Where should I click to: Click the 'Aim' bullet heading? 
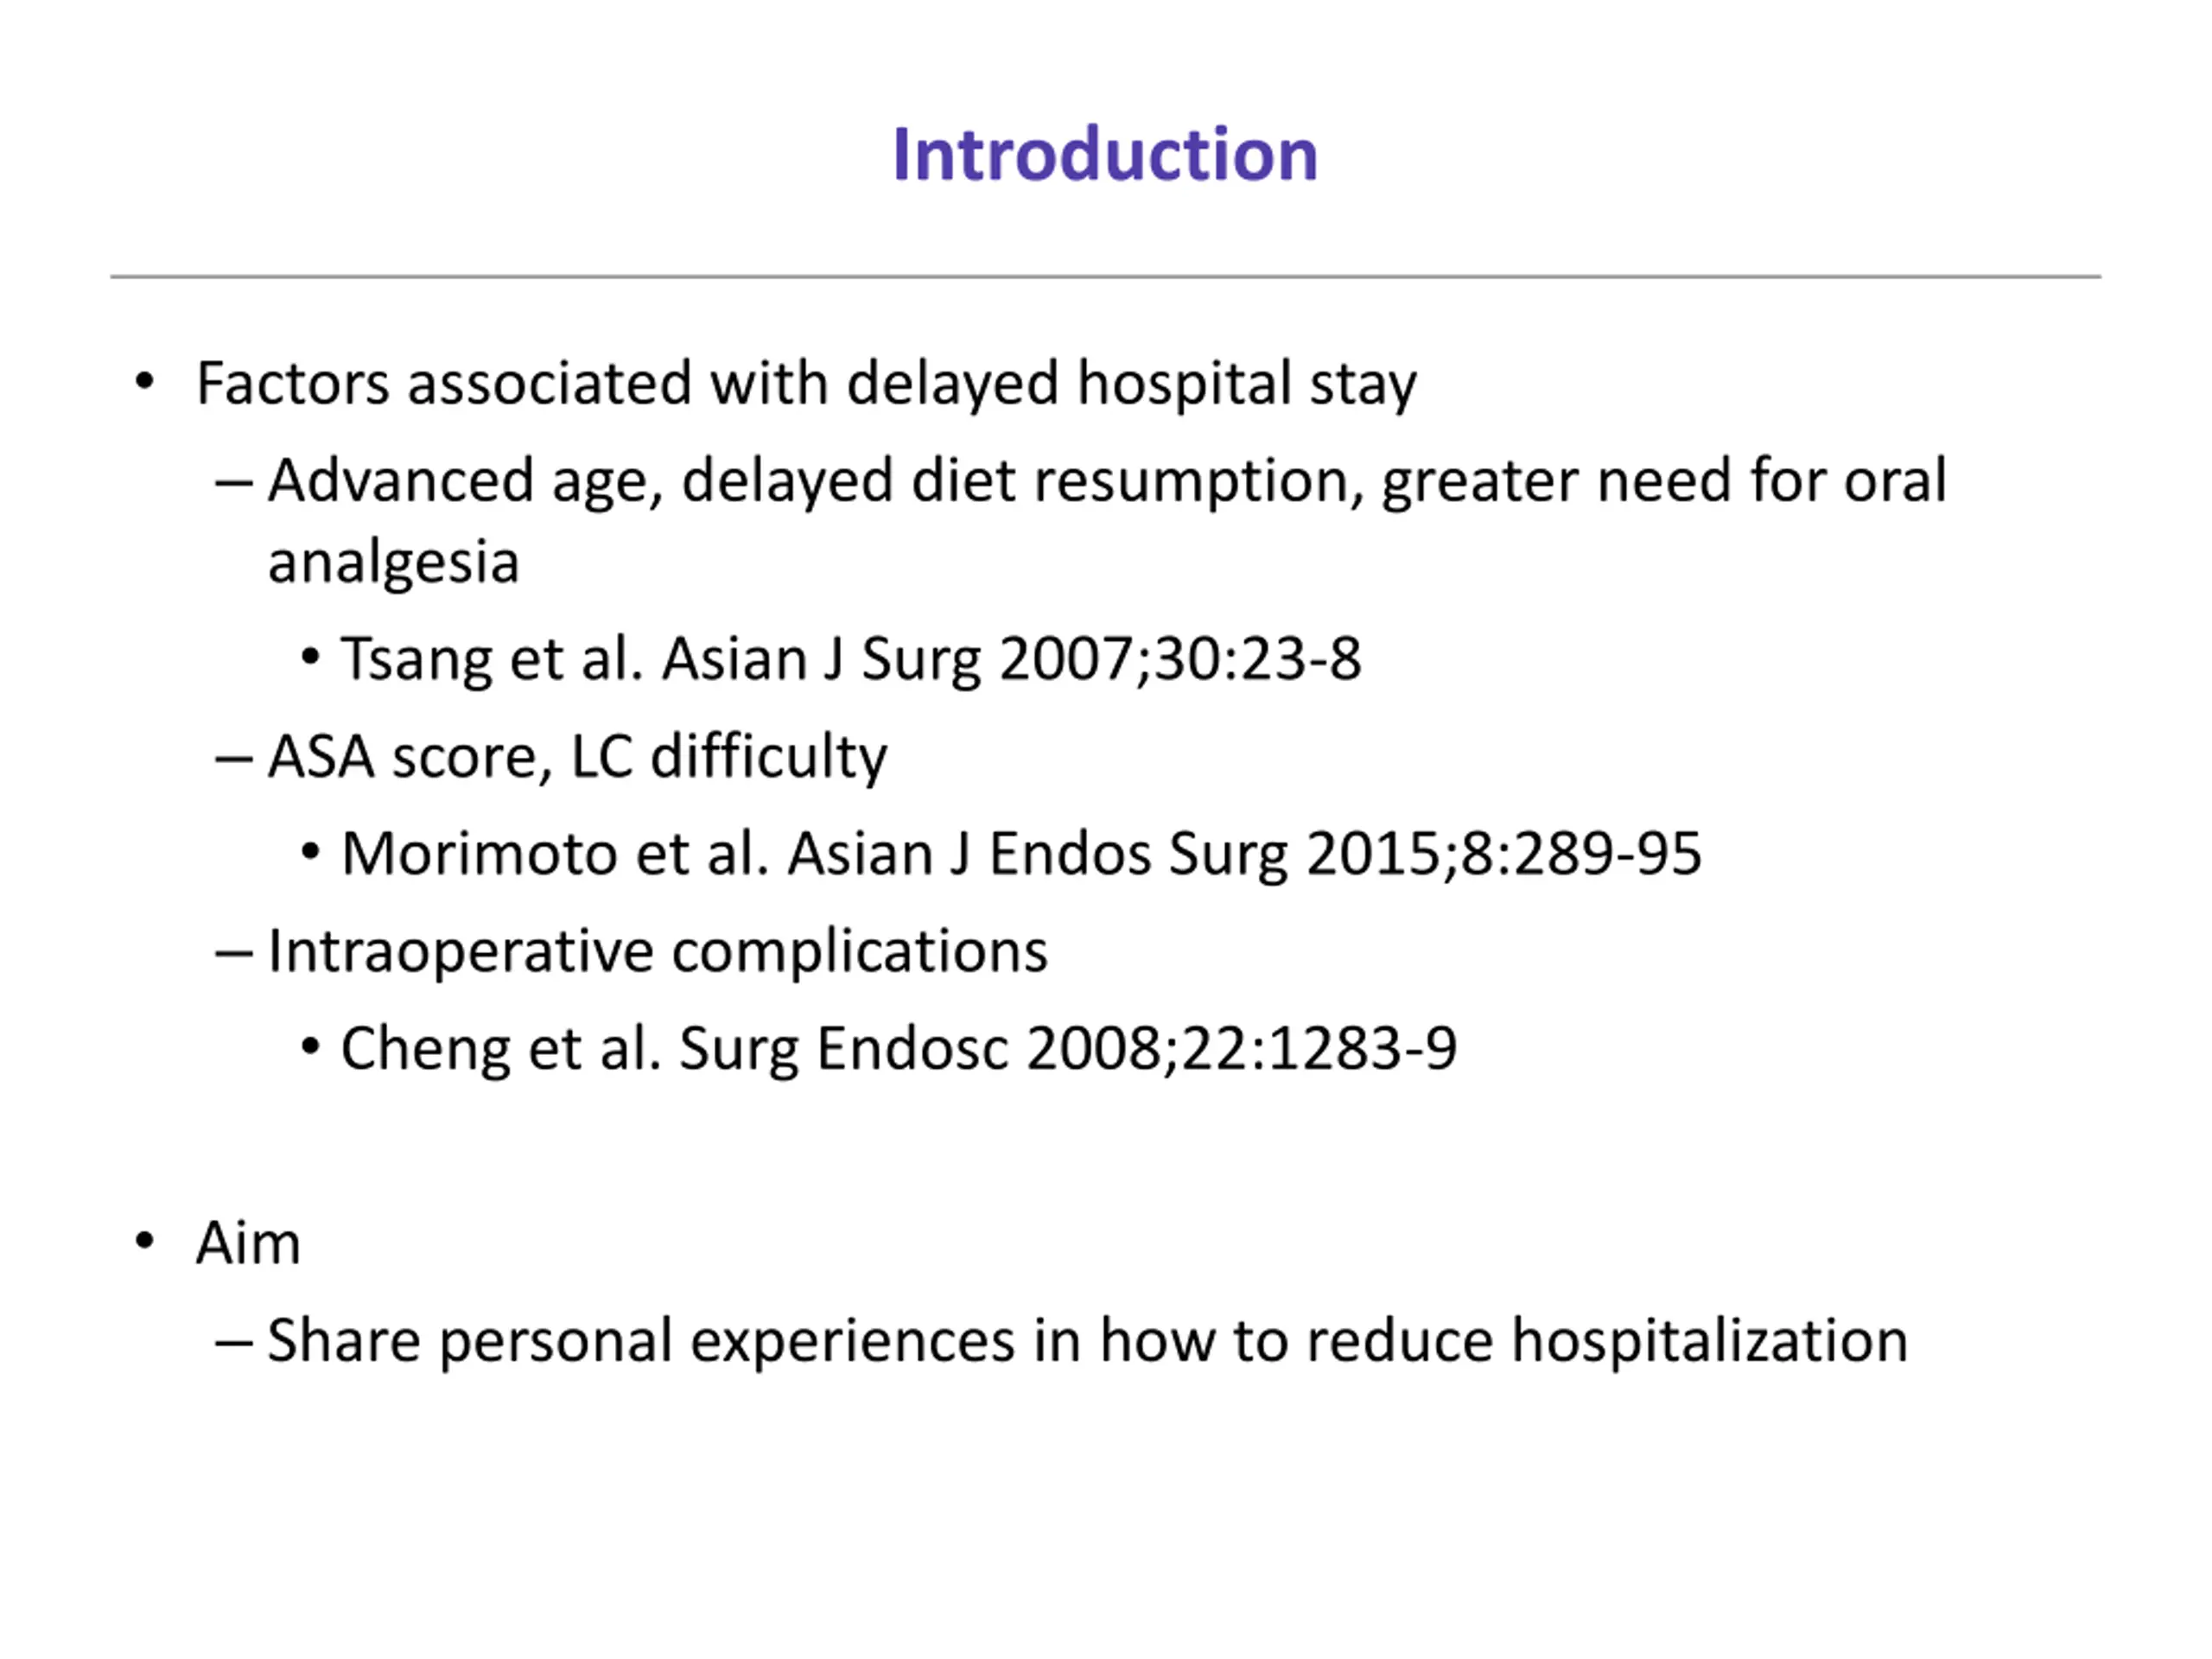[248, 1243]
